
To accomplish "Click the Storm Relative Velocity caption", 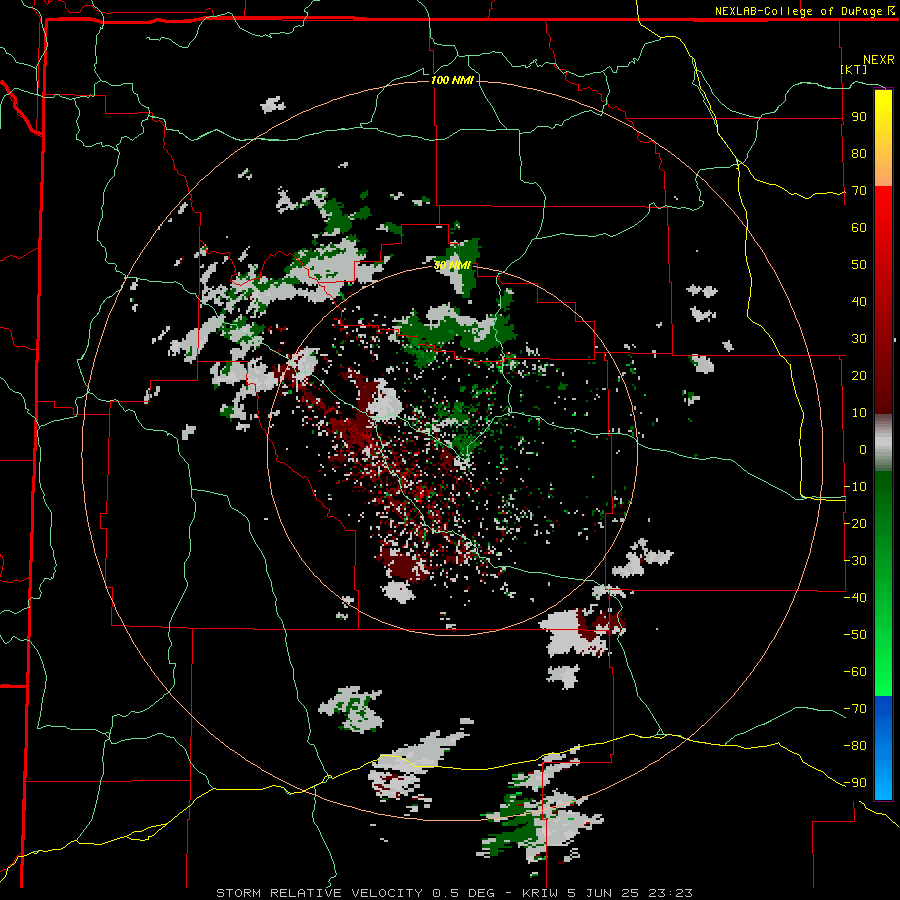I will coord(454,893).
